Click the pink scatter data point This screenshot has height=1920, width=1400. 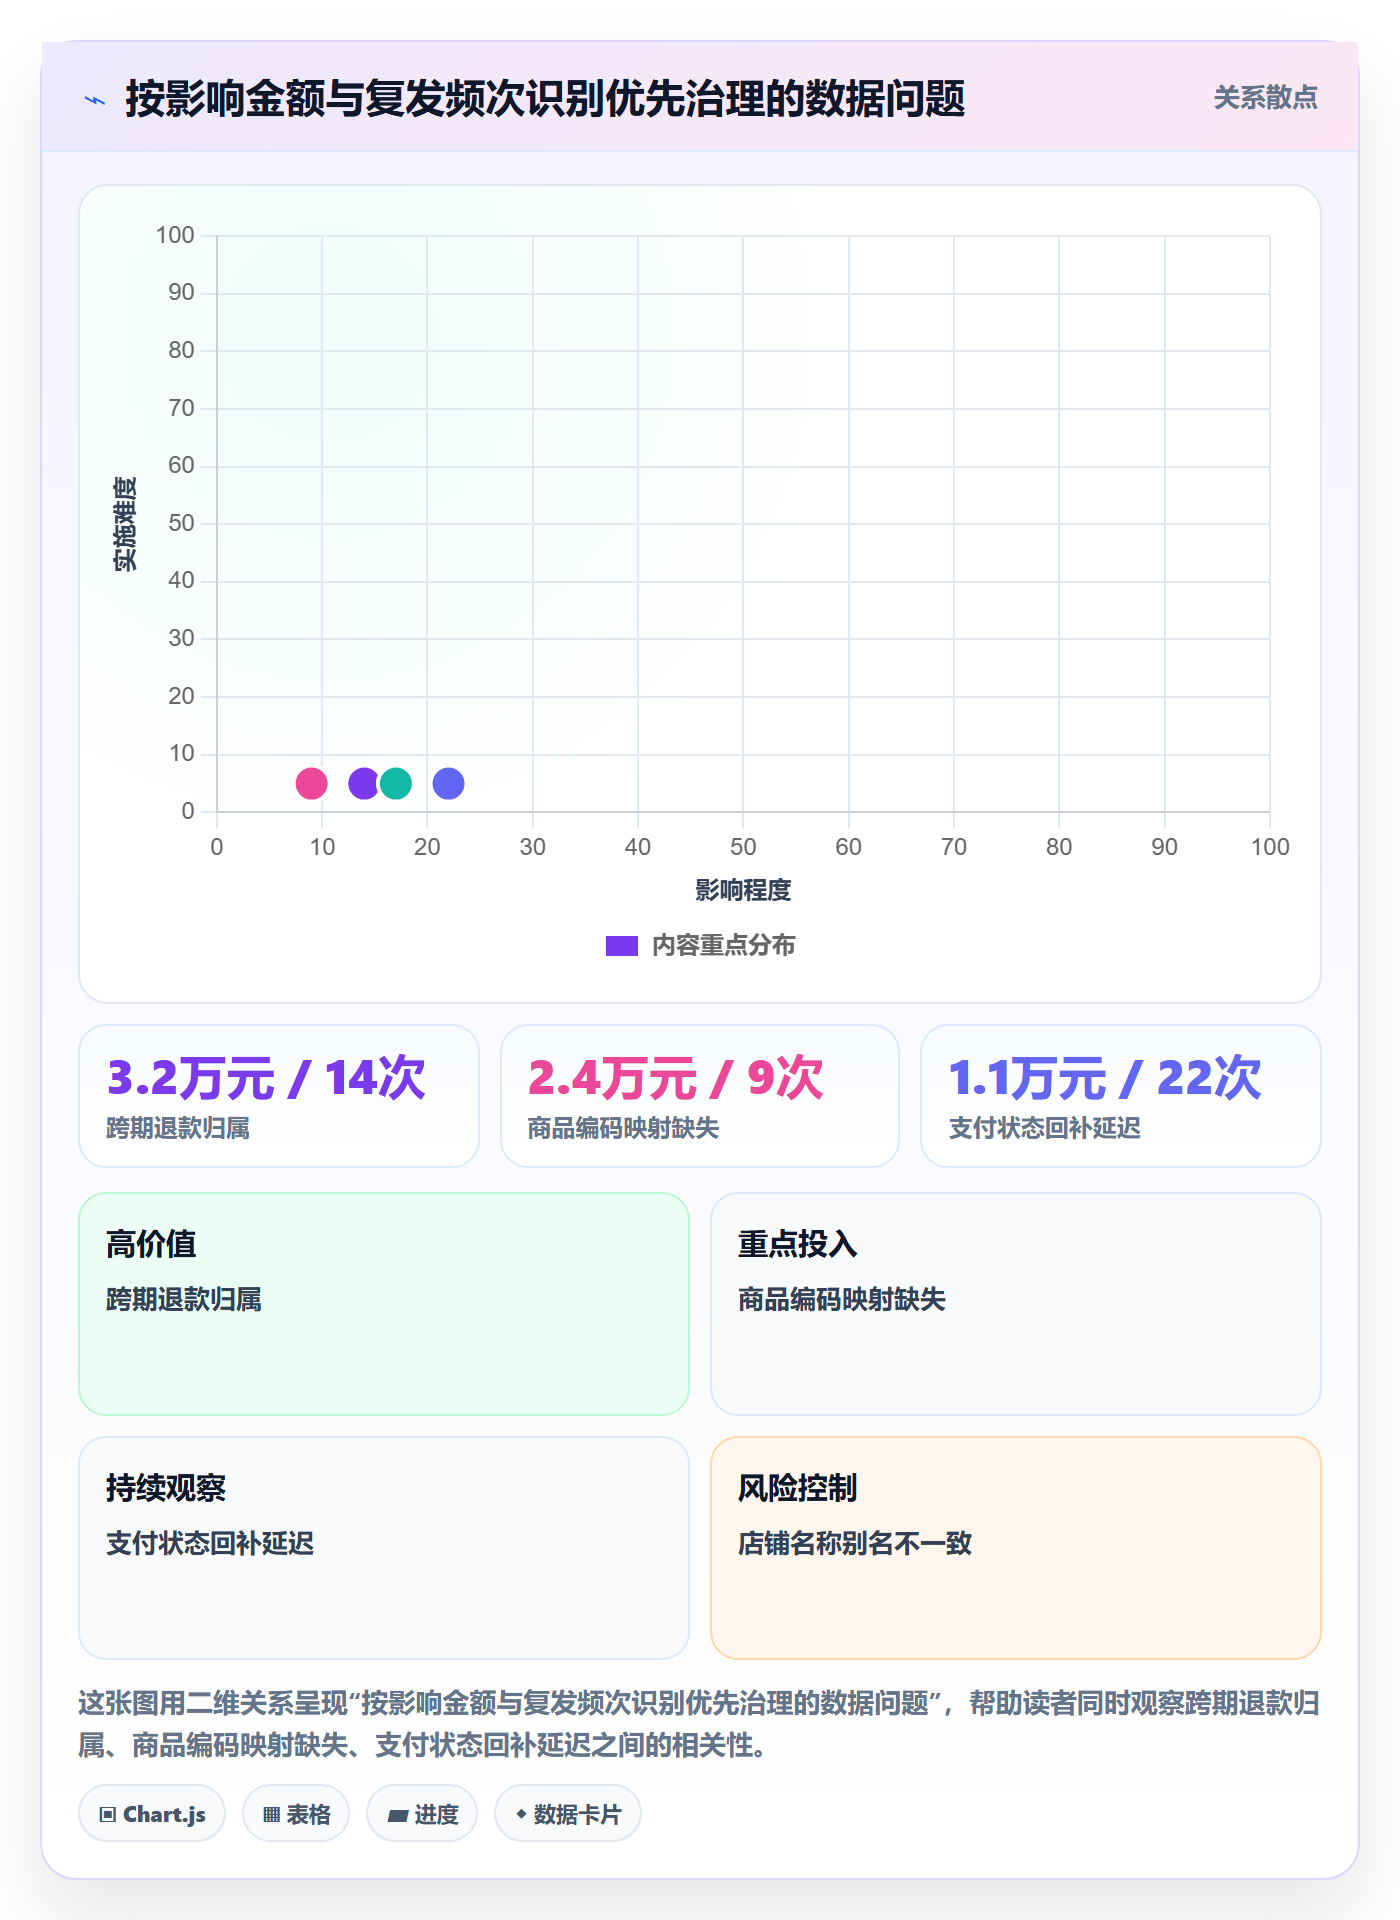[x=311, y=783]
